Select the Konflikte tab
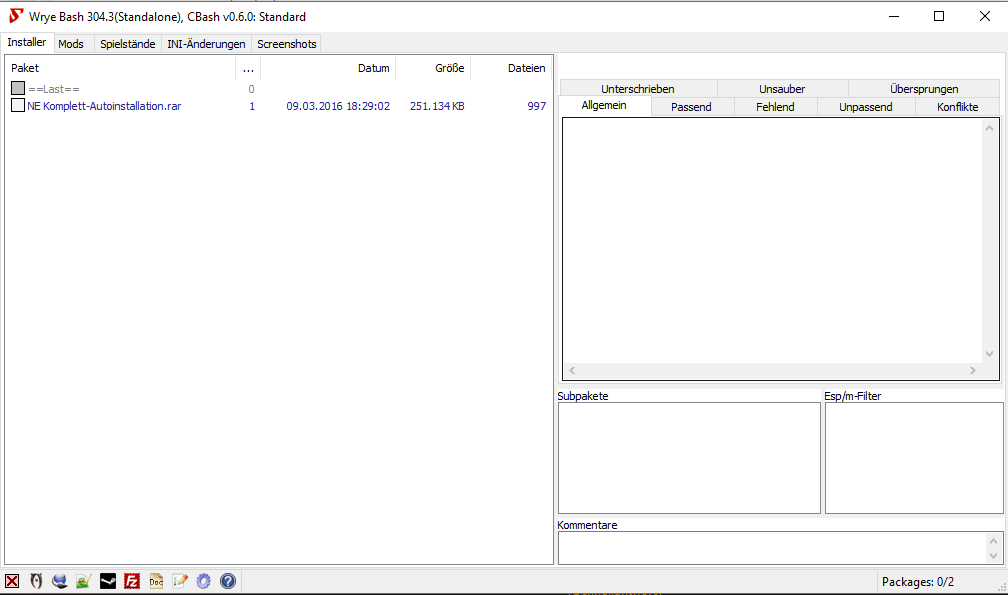Screen dimensions: 1008x595 (957, 107)
